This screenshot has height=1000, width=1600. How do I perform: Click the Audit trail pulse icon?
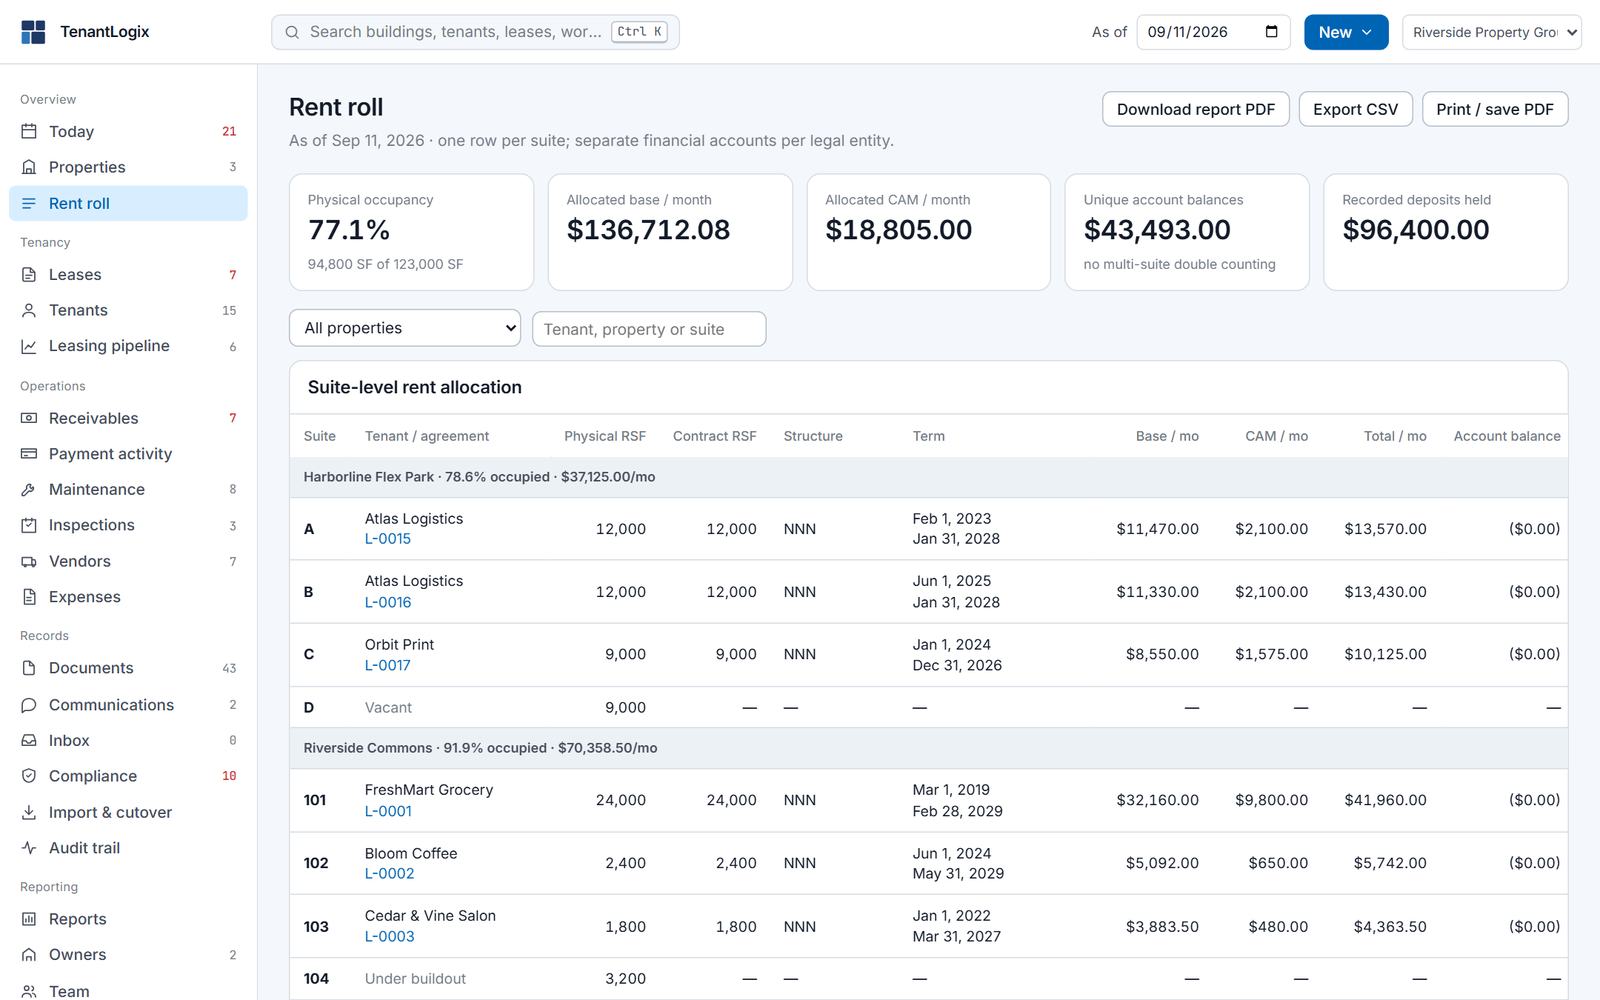click(29, 848)
